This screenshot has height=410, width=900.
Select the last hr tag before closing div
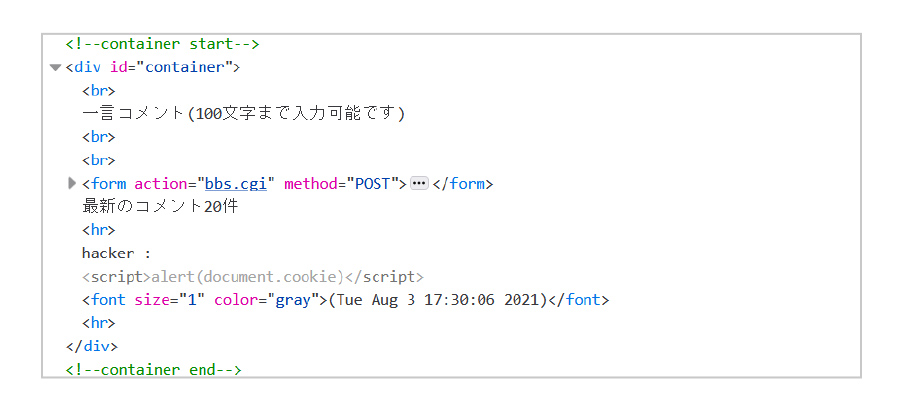pyautogui.click(x=99, y=323)
